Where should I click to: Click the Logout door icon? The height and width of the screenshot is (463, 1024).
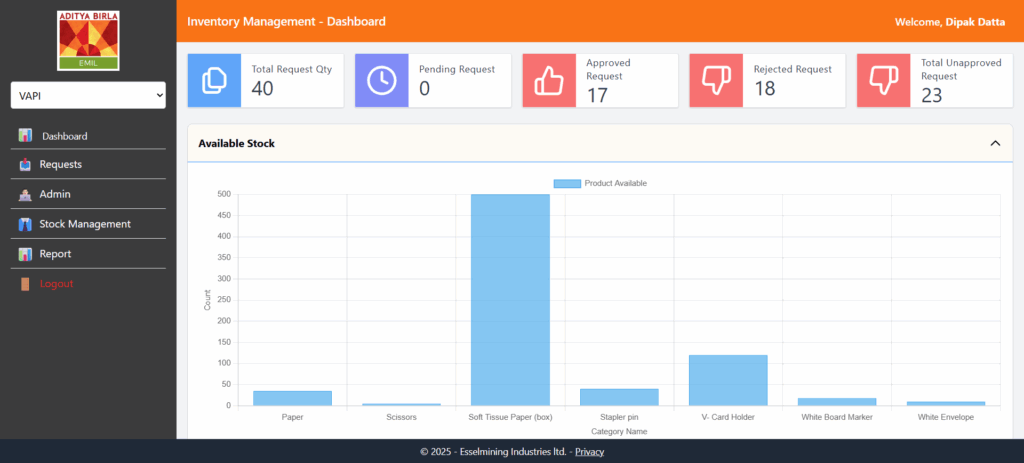coord(25,284)
